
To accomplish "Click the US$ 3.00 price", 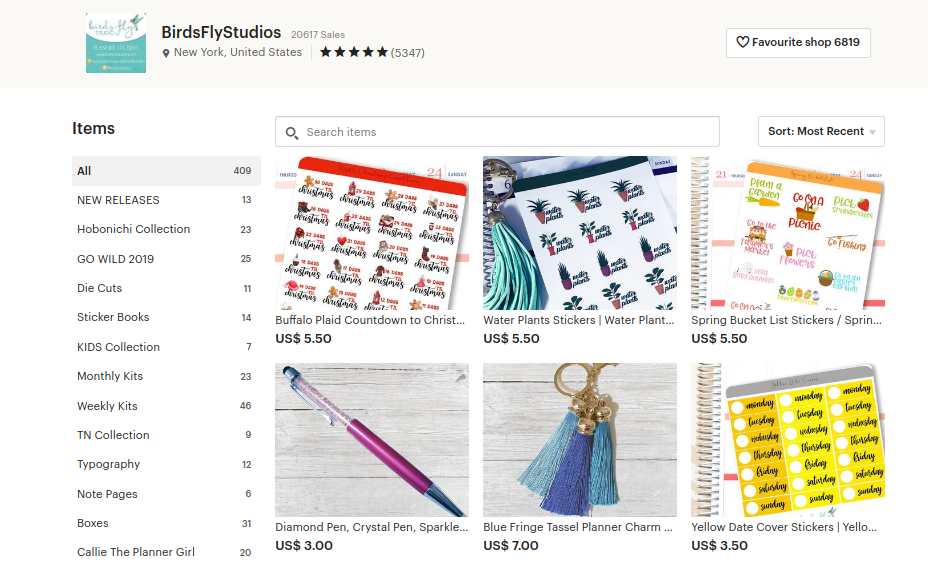I will [x=304, y=546].
